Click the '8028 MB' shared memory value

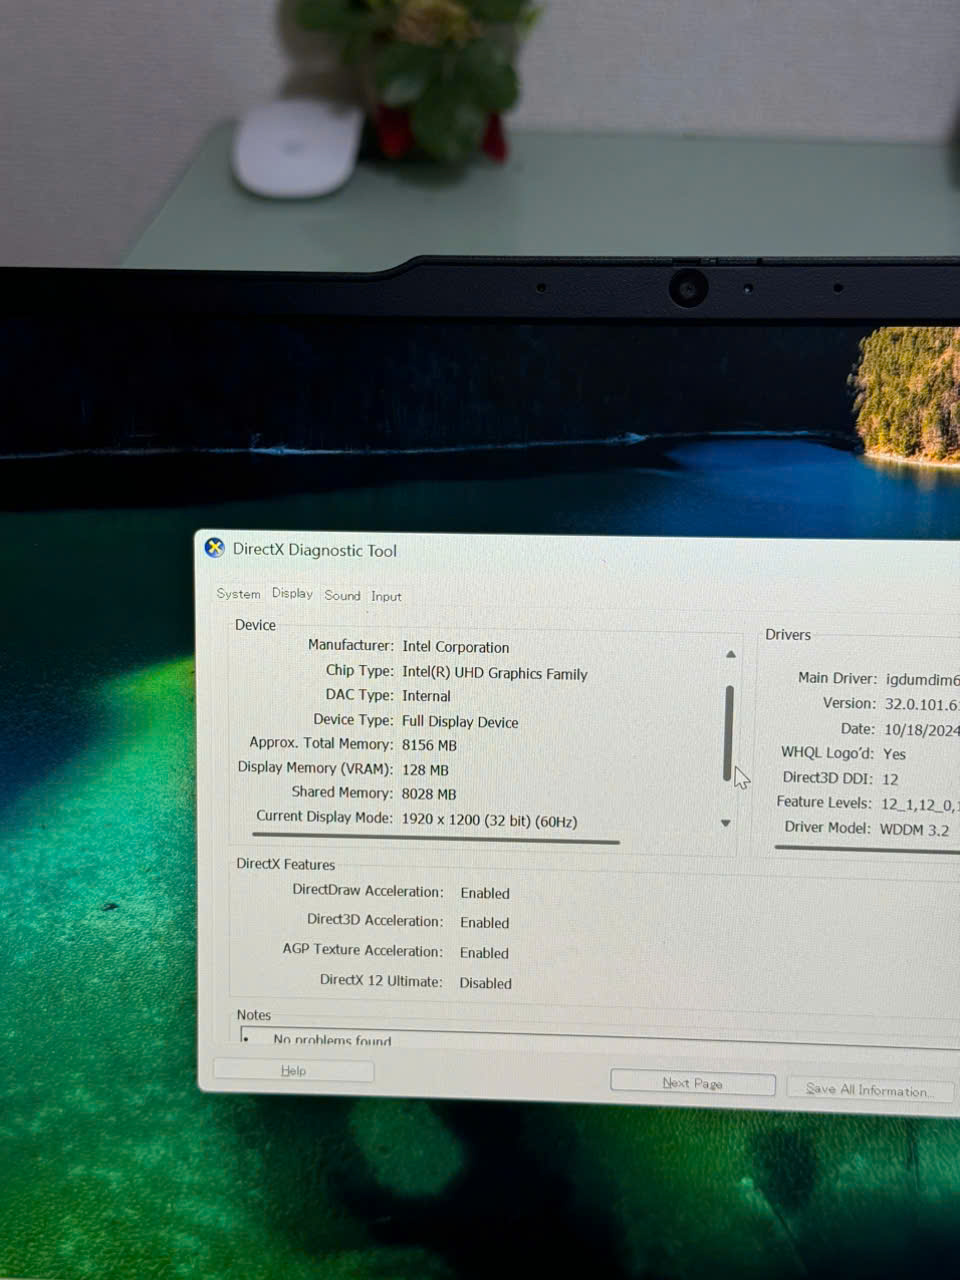[x=428, y=794]
